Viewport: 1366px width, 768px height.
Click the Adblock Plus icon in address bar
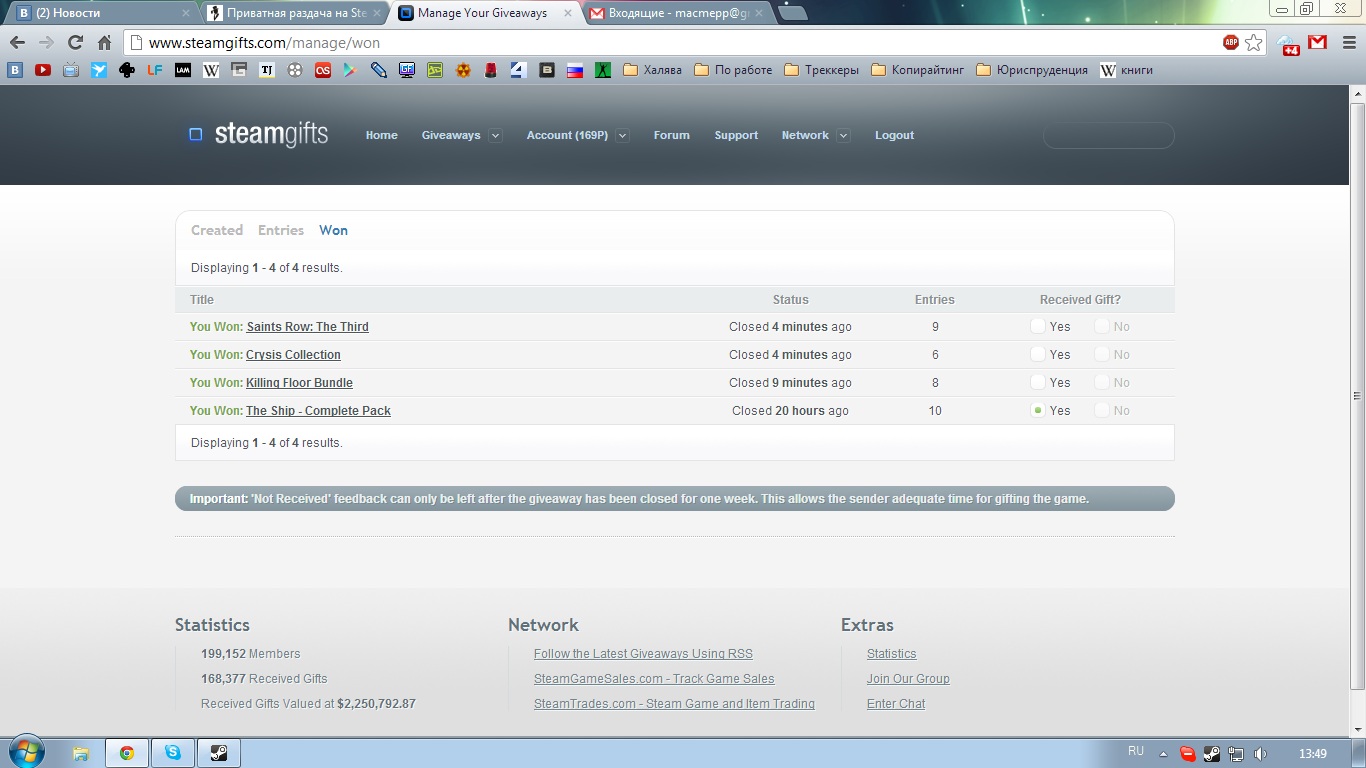click(1231, 42)
